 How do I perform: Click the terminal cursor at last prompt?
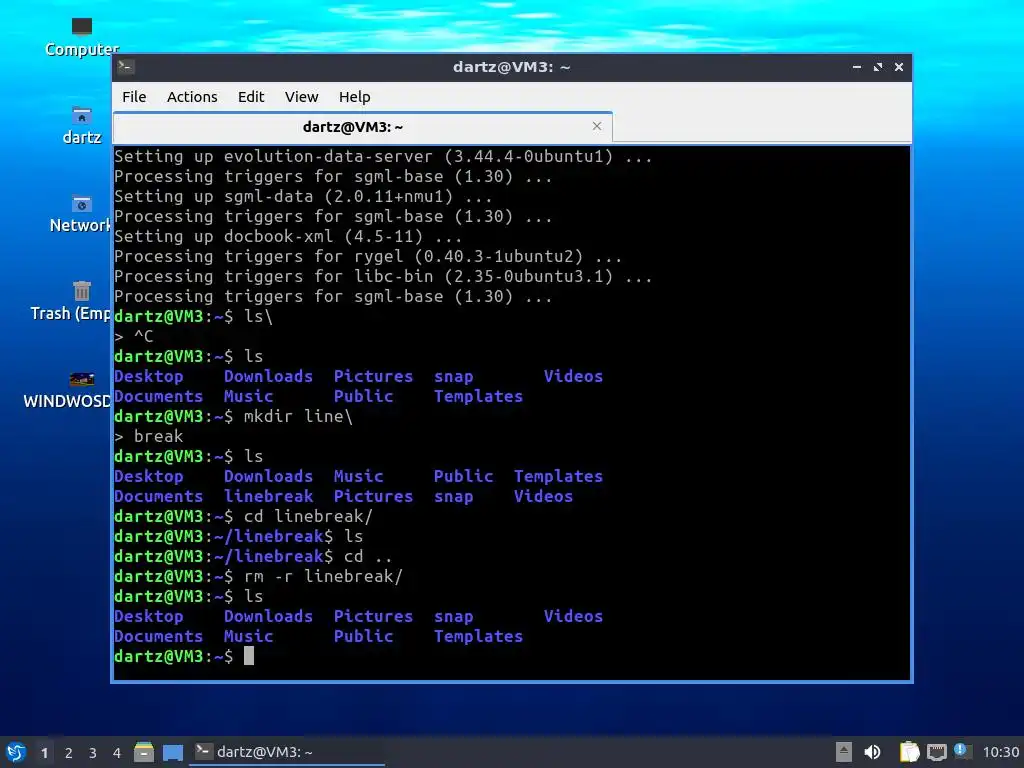[x=249, y=656]
